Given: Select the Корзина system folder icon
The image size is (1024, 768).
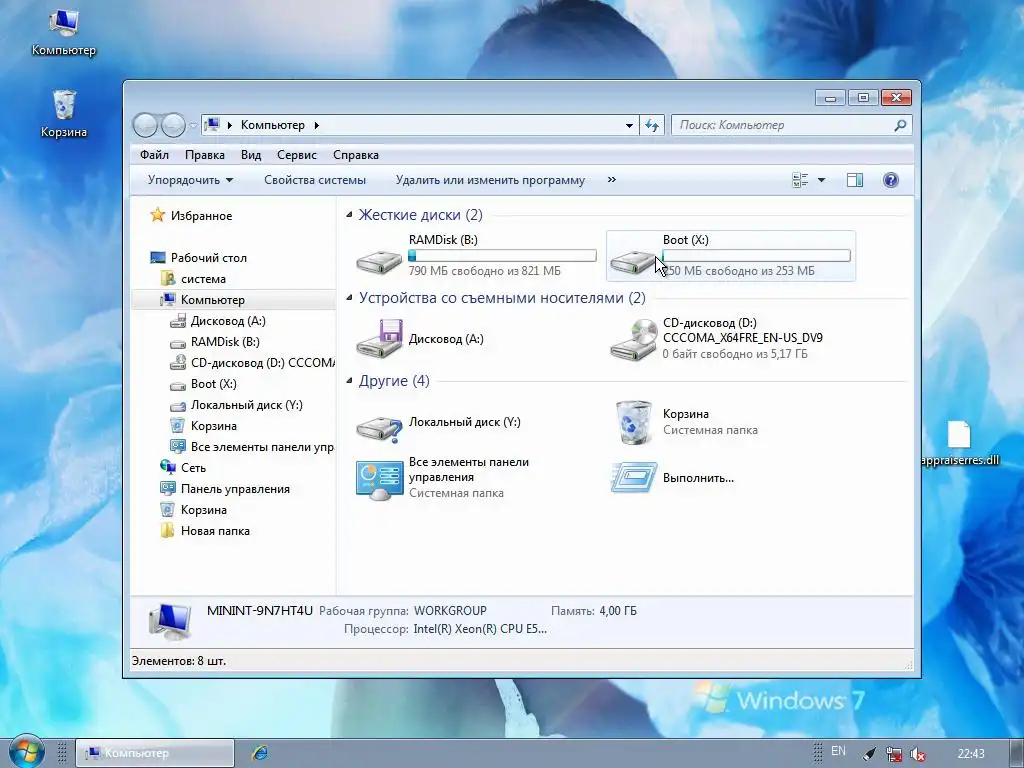Looking at the screenshot, I should pos(633,422).
